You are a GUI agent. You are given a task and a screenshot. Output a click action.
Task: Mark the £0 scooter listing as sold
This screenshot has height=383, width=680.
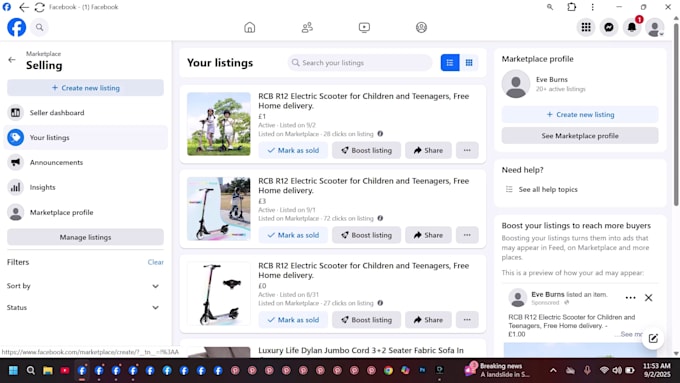pos(293,320)
